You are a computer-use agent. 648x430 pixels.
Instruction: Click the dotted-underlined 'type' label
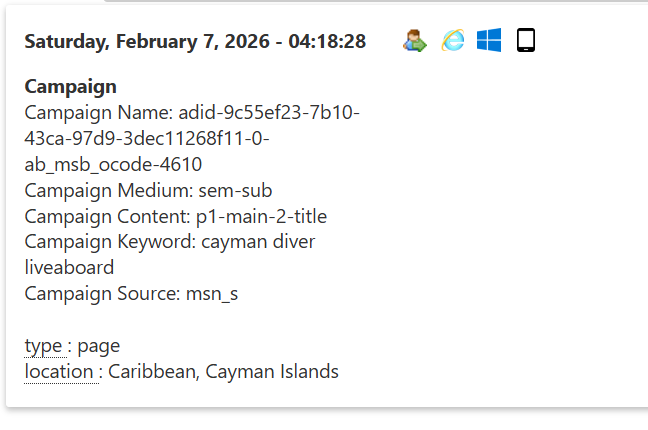tap(43, 346)
